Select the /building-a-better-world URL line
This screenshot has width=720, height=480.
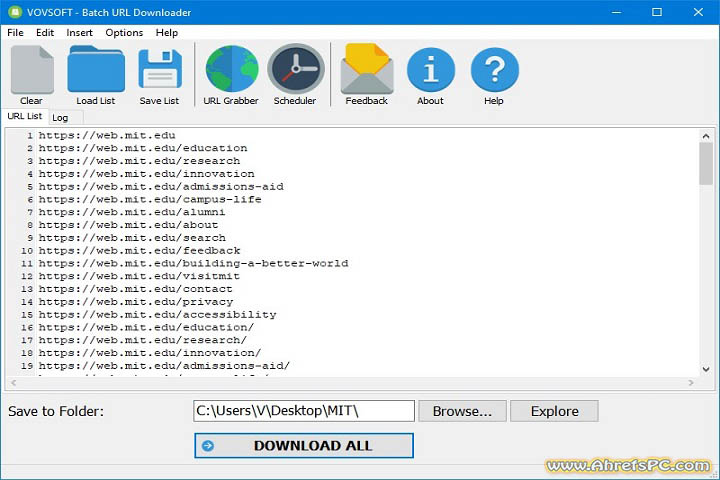(193, 264)
